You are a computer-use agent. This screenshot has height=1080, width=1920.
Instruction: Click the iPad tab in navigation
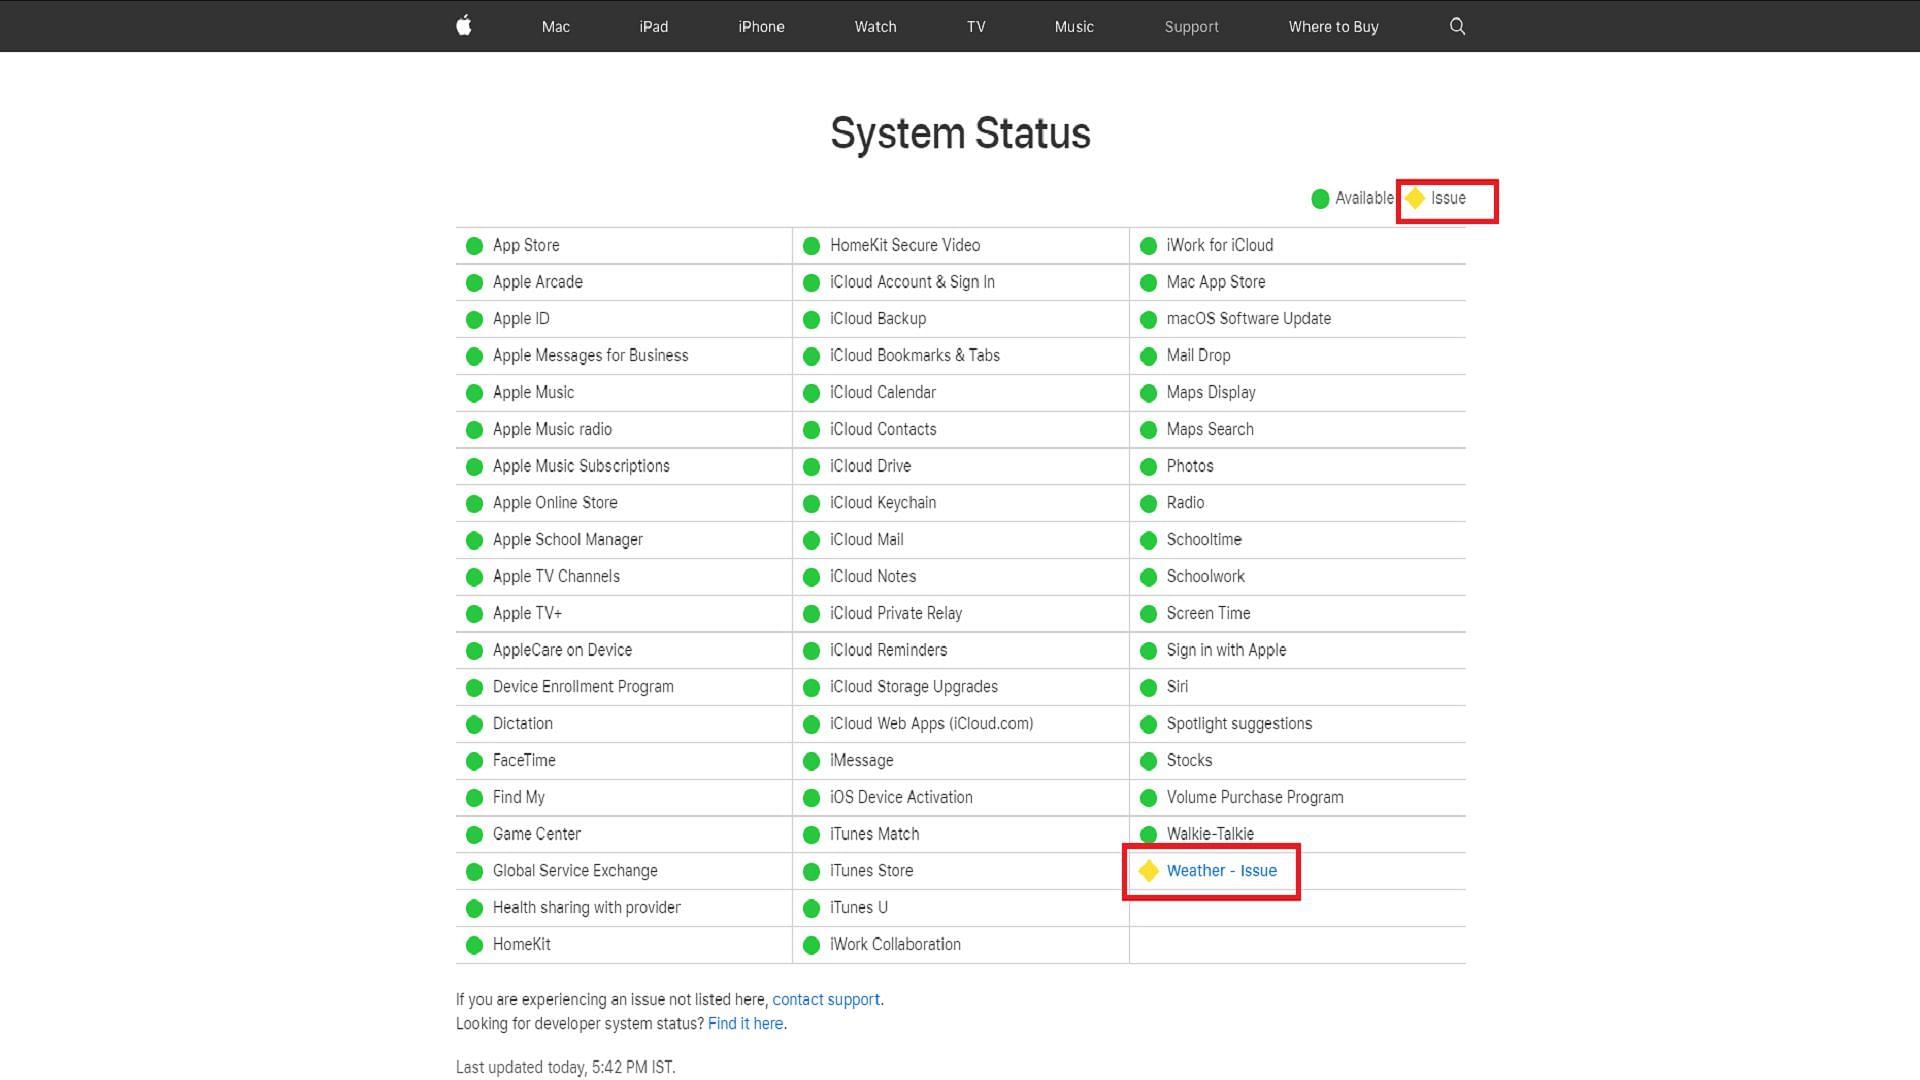(653, 26)
